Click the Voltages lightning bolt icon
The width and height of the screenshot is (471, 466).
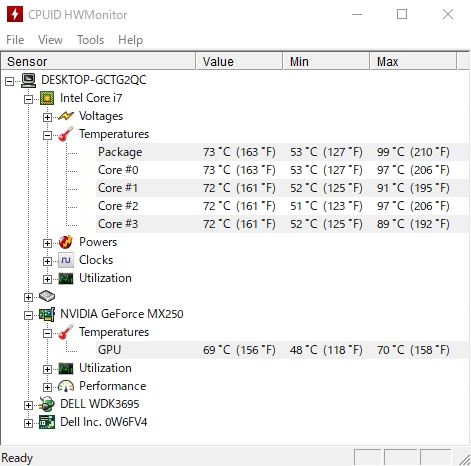(x=66, y=116)
